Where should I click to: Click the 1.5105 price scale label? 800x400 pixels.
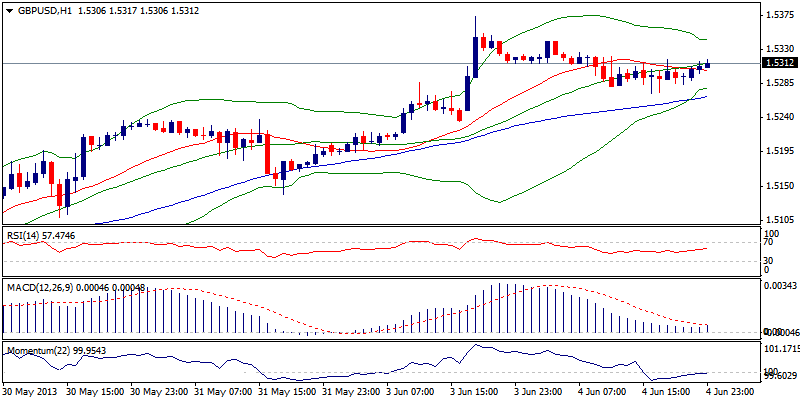click(x=779, y=219)
